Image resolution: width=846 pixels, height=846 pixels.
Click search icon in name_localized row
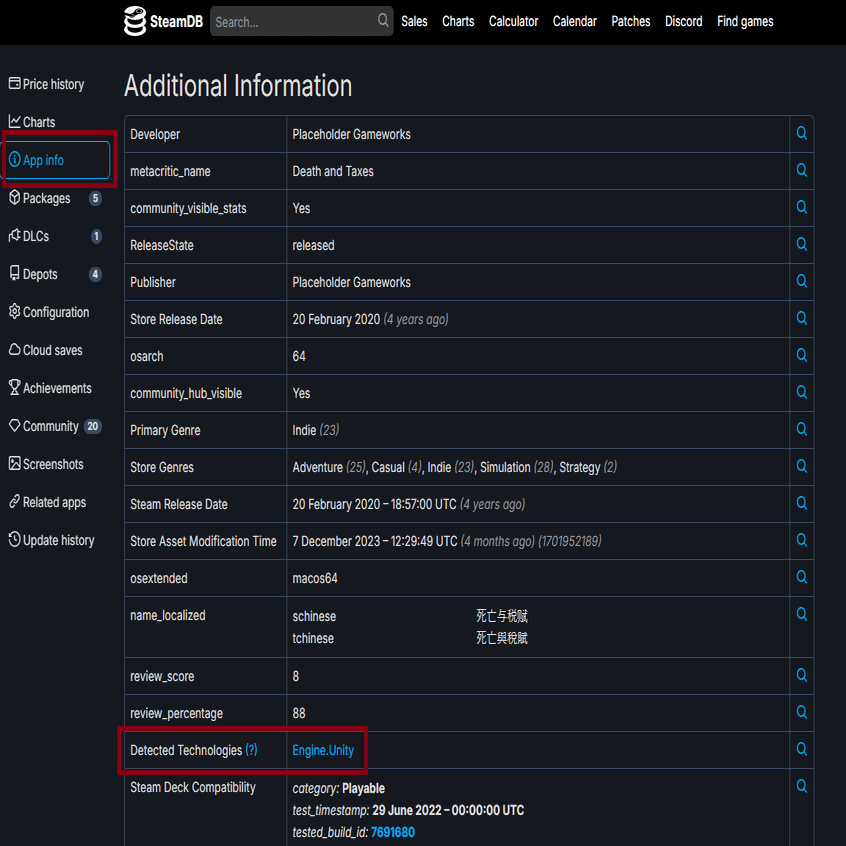pyautogui.click(x=801, y=614)
